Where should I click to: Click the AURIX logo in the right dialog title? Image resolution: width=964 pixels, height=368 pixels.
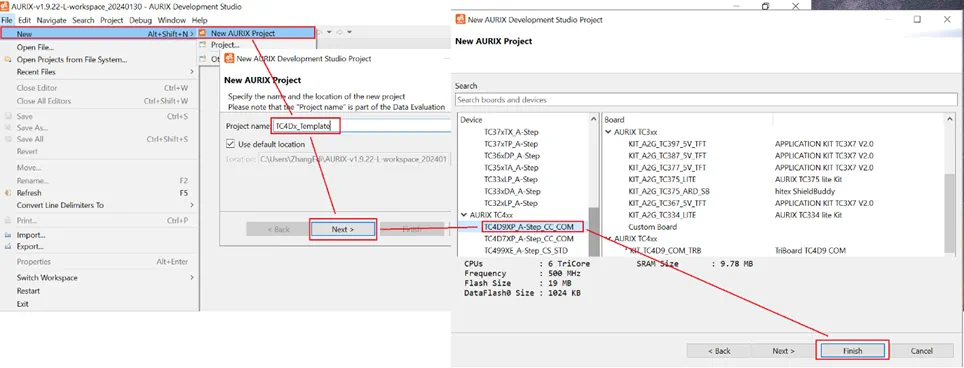(x=460, y=19)
